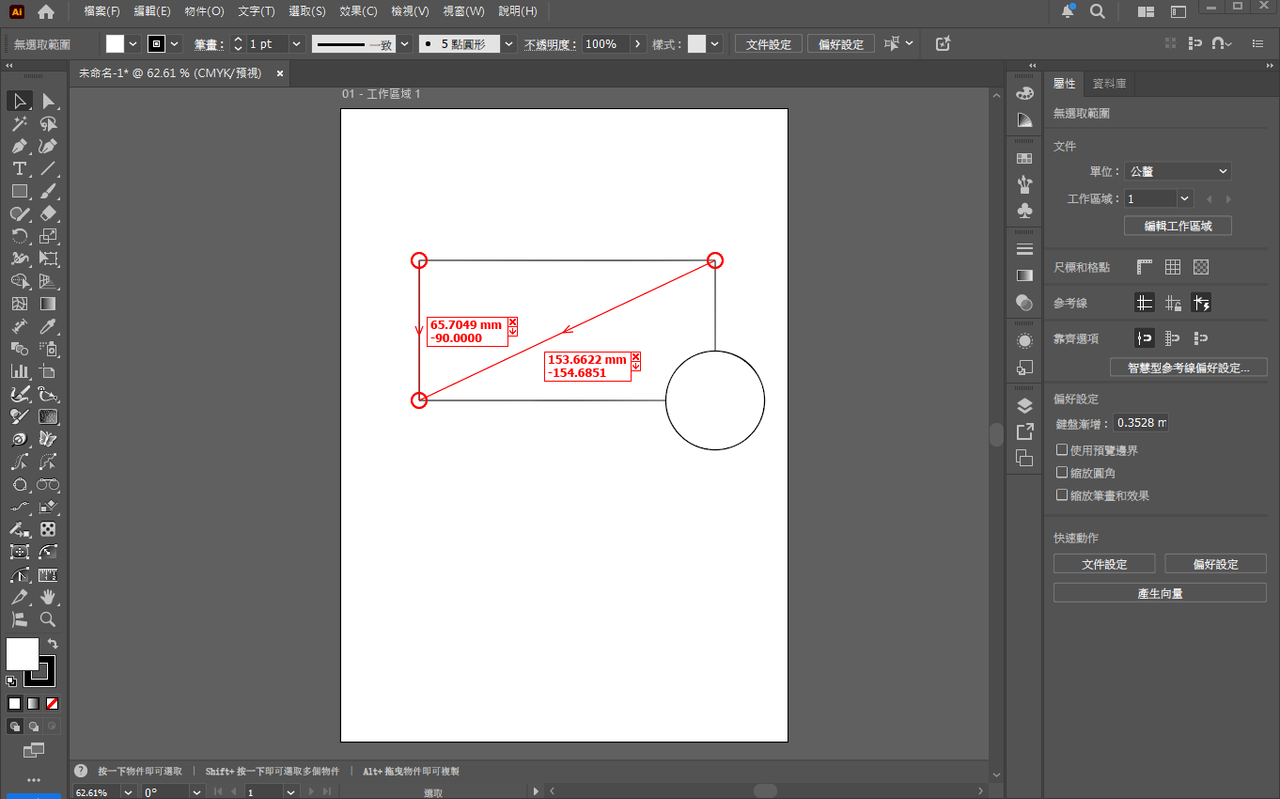Click 智慧型參考線偏好設定 button

pos(1188,368)
